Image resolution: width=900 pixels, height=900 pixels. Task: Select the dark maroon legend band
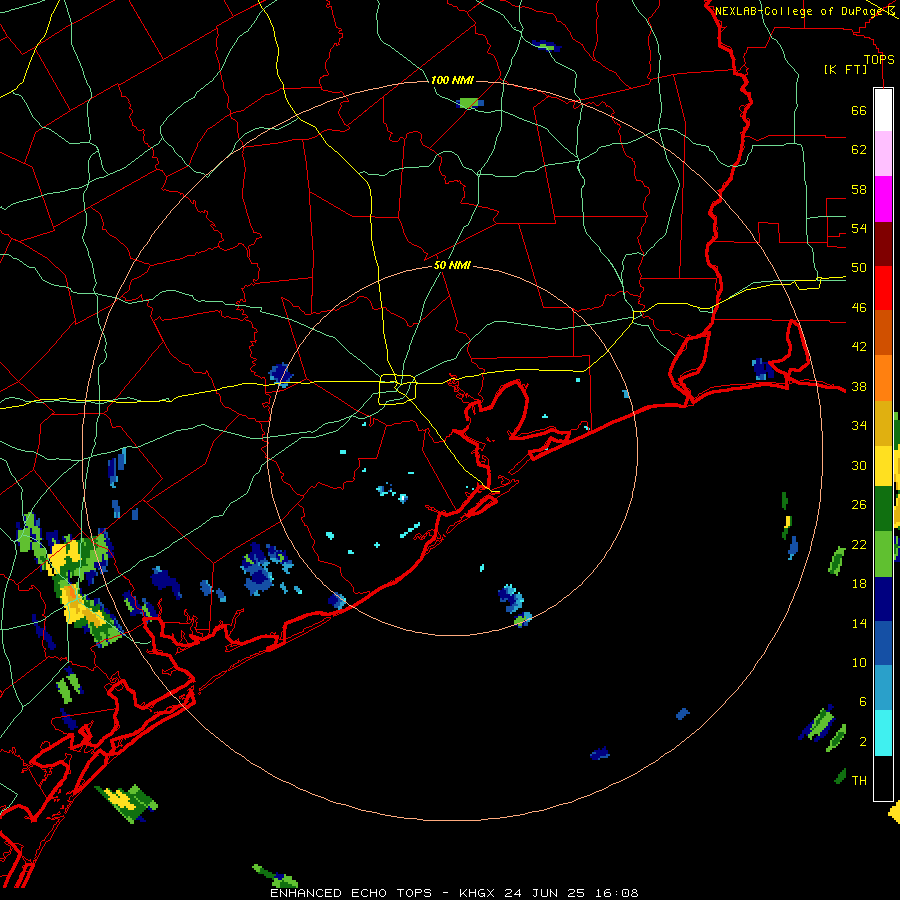[x=883, y=244]
